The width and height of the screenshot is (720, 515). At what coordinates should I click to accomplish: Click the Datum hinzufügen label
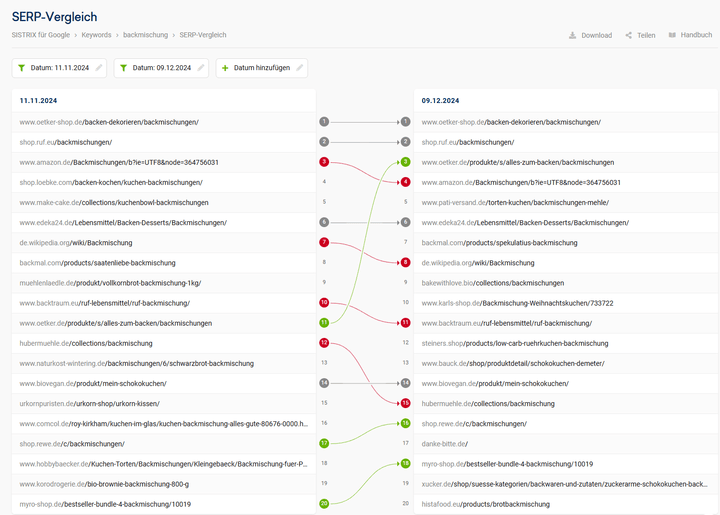coord(262,68)
